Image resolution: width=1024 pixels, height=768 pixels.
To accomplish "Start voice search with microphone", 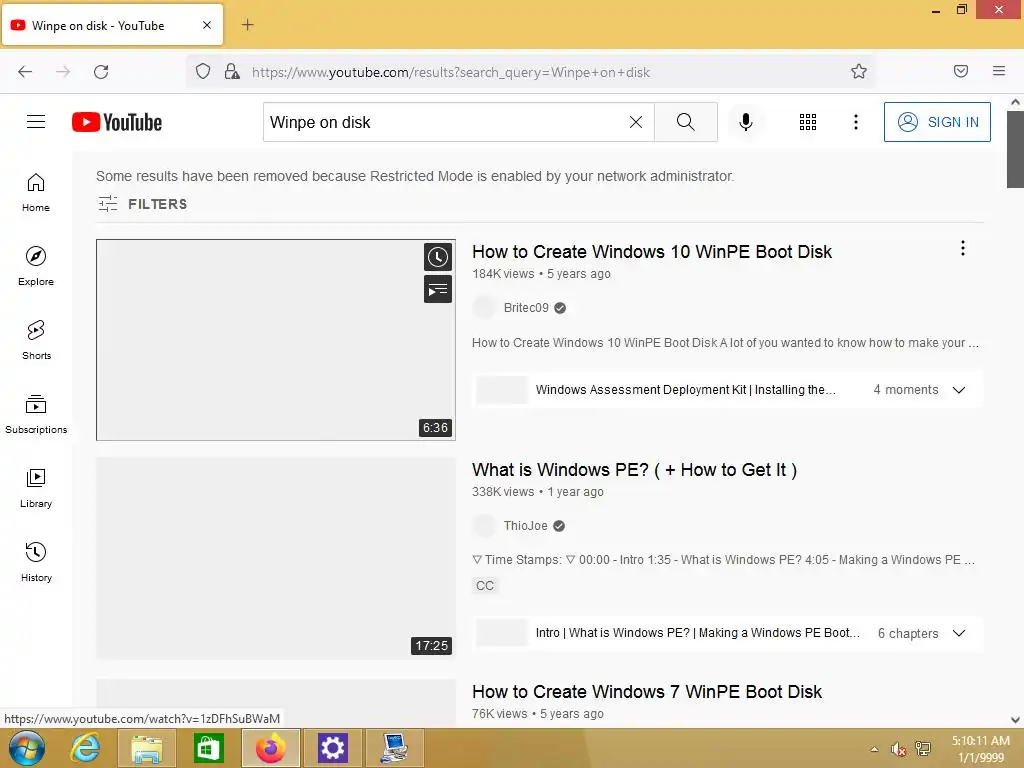I will point(745,122).
